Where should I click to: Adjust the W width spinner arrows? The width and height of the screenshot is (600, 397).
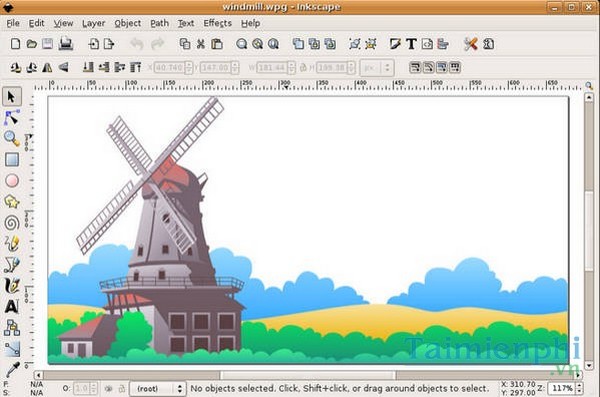[292, 68]
